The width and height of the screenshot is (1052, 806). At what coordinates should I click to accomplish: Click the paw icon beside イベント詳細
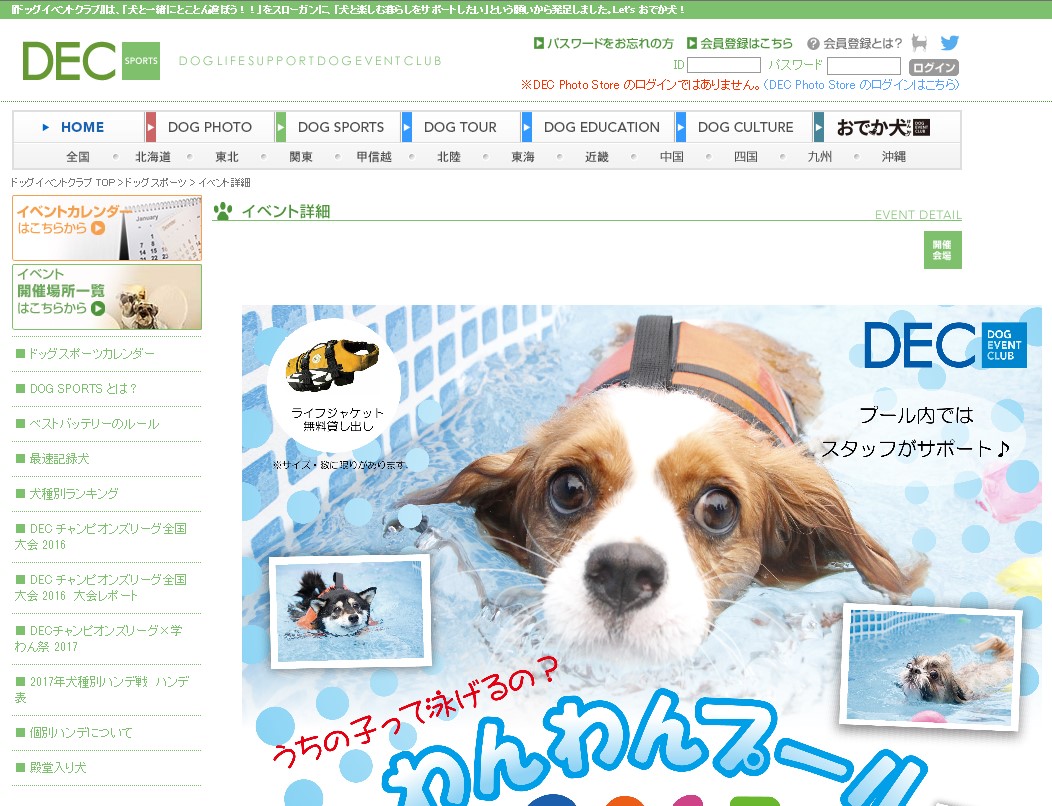coord(223,211)
